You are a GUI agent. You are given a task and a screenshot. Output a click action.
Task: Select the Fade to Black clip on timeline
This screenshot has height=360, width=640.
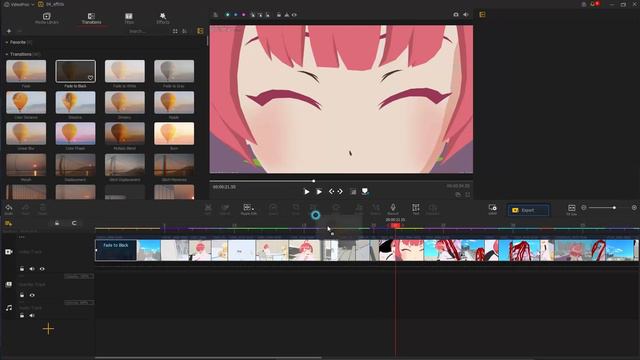pyautogui.click(x=116, y=250)
